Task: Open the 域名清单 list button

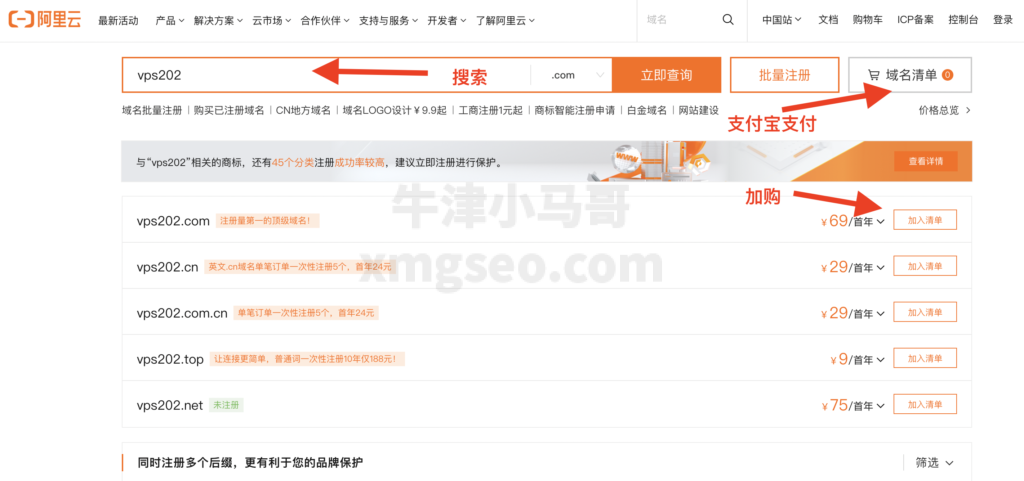Action: click(910, 75)
